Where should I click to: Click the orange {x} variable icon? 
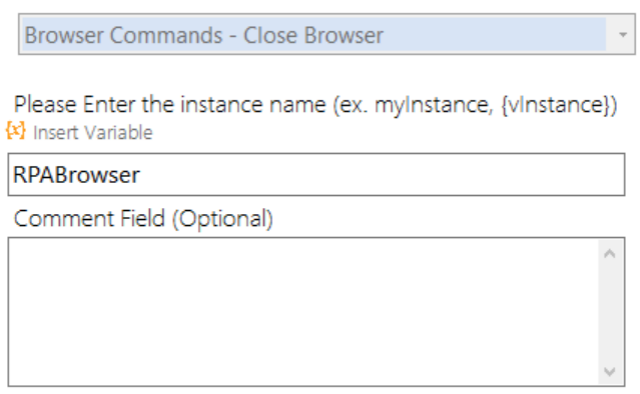(x=16, y=131)
